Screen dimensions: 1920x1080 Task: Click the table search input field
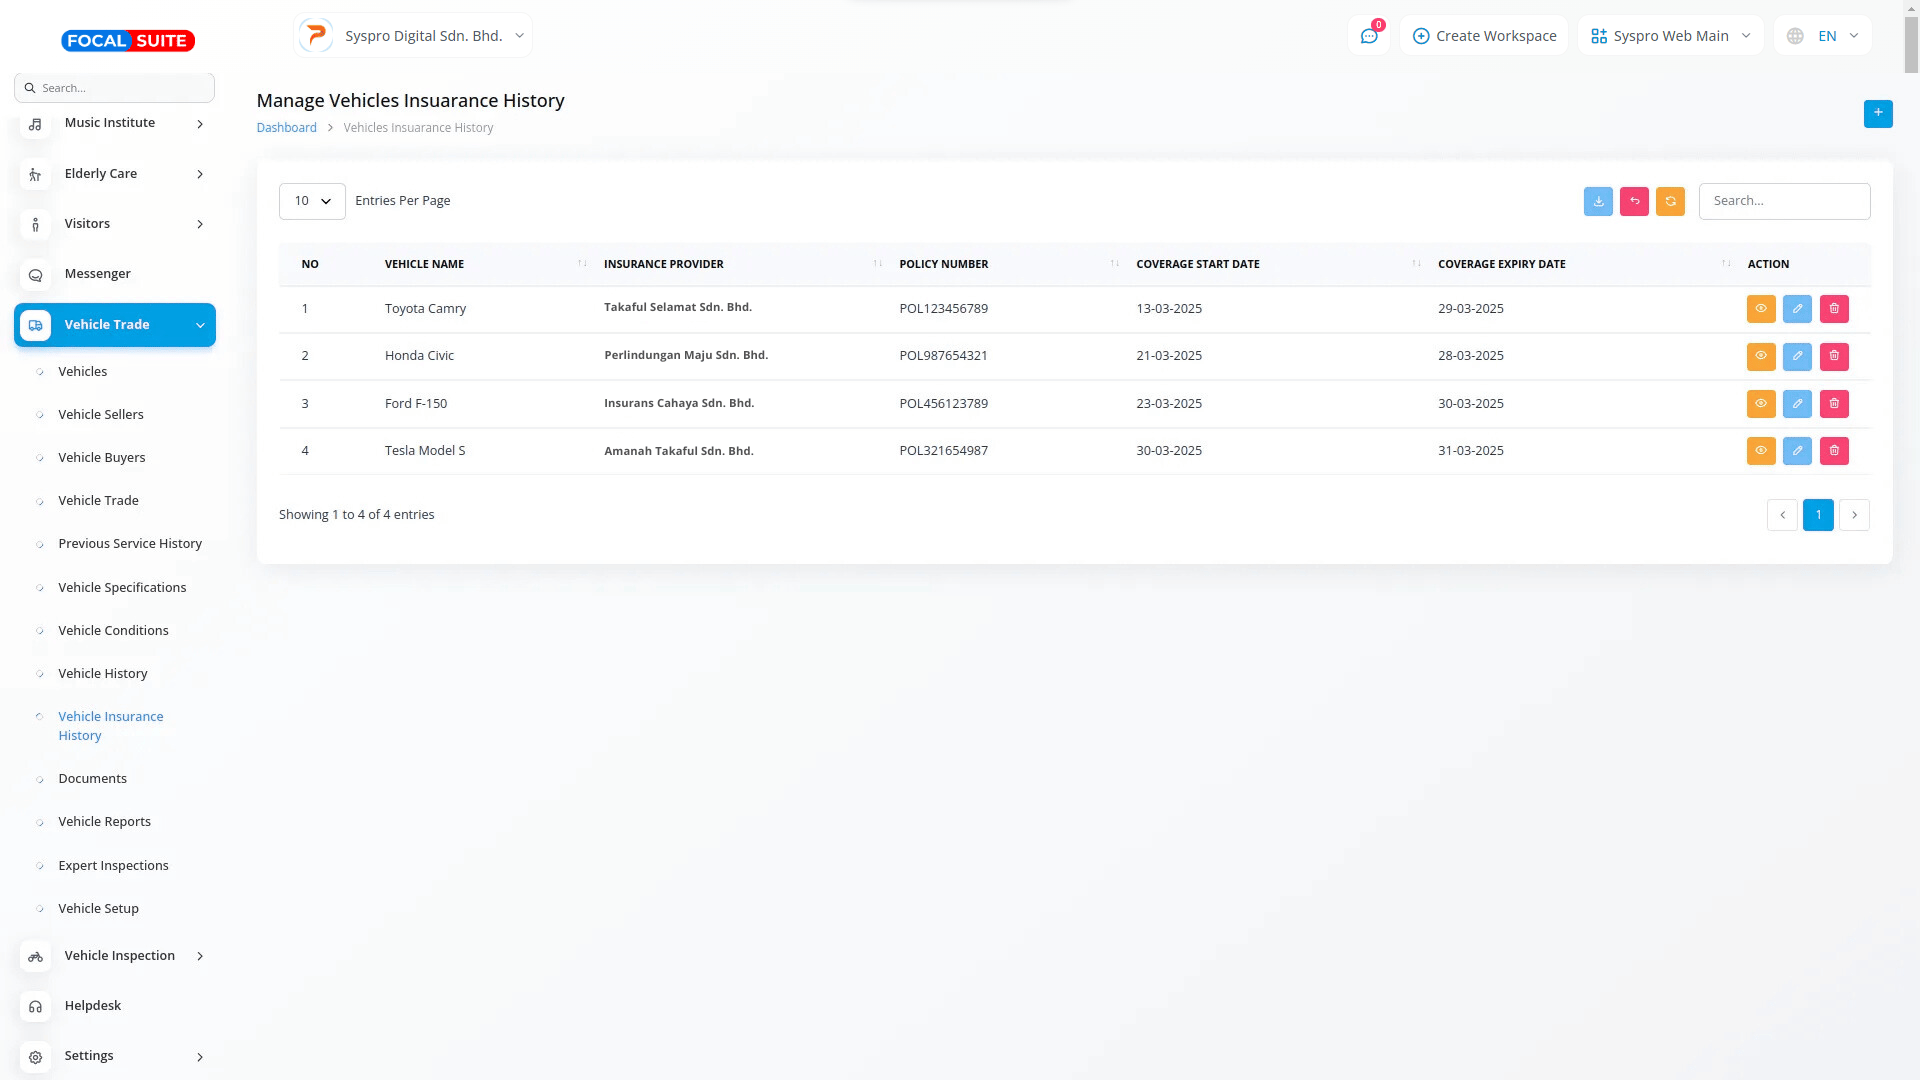[1784, 201]
